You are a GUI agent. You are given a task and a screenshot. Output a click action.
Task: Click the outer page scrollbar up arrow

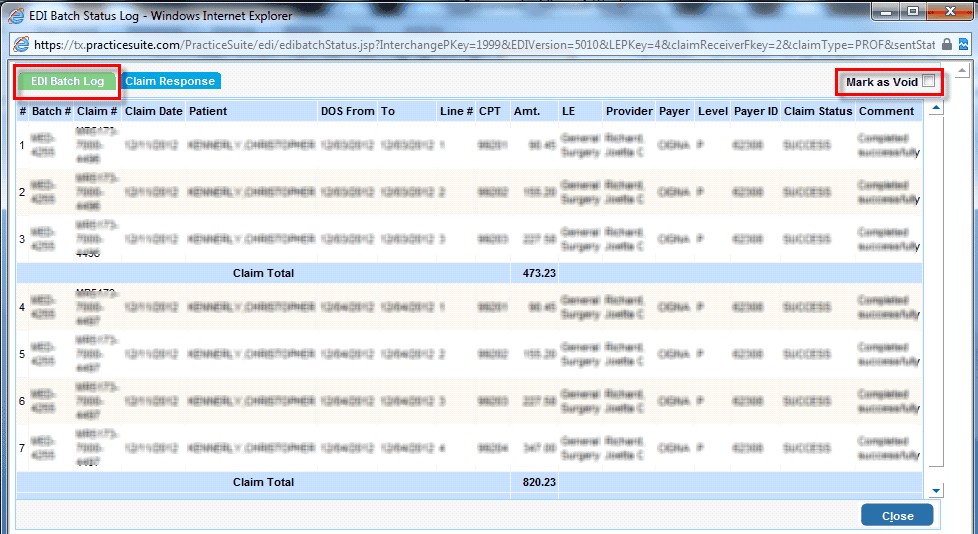(x=961, y=72)
